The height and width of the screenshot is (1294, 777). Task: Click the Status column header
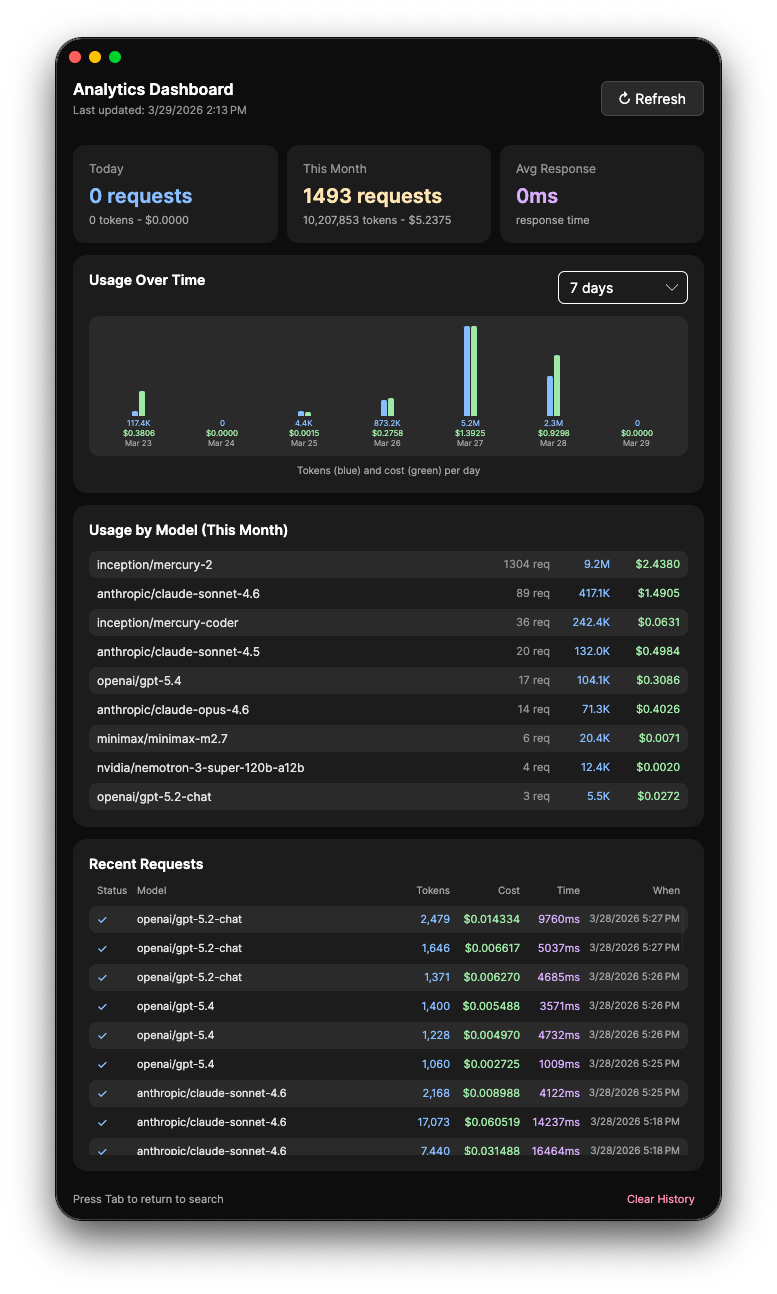coord(112,890)
